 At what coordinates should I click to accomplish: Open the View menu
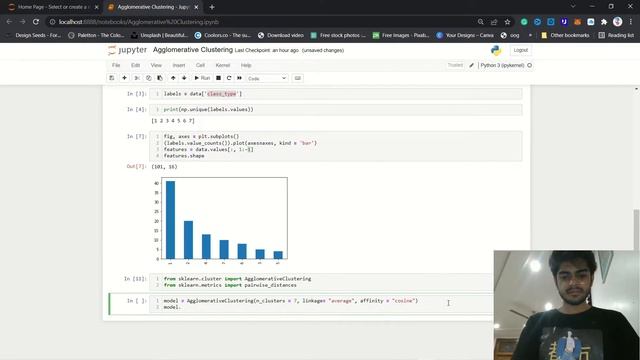[x=156, y=65]
